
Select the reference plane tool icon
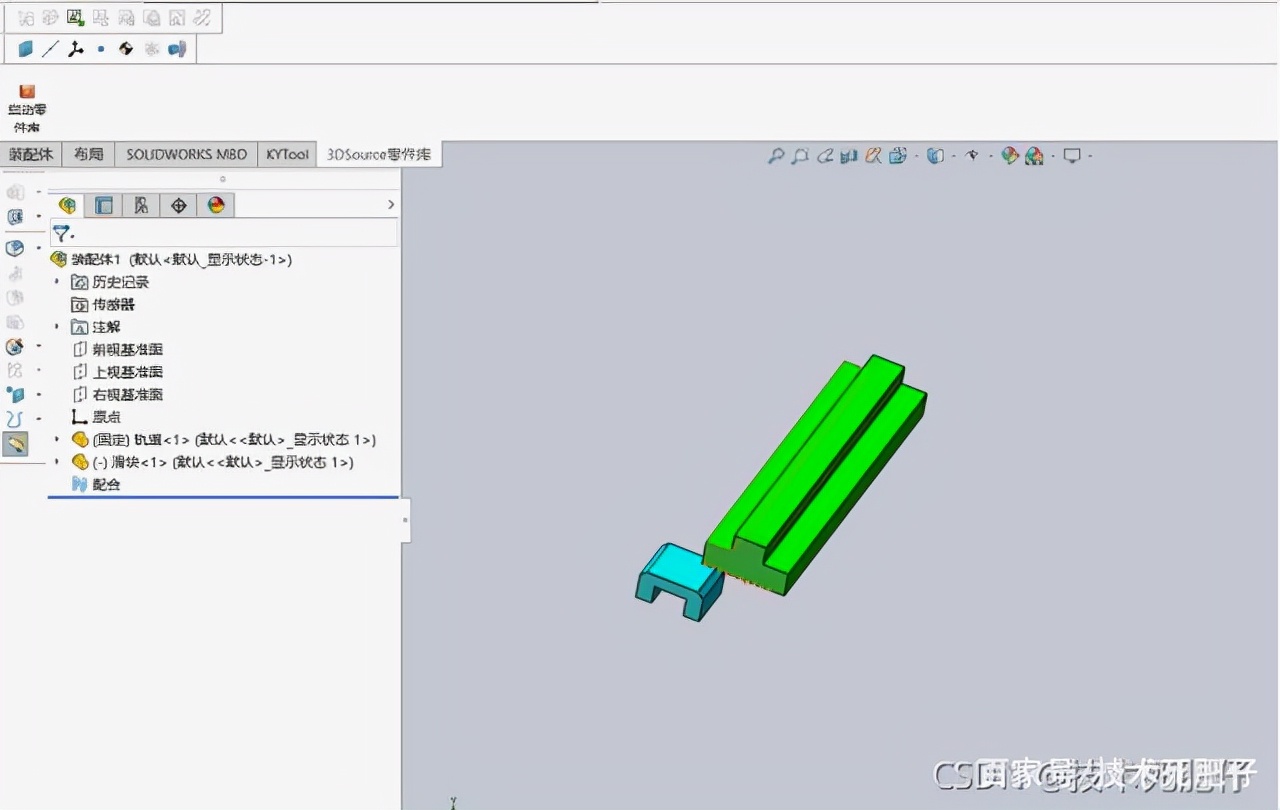click(x=26, y=48)
